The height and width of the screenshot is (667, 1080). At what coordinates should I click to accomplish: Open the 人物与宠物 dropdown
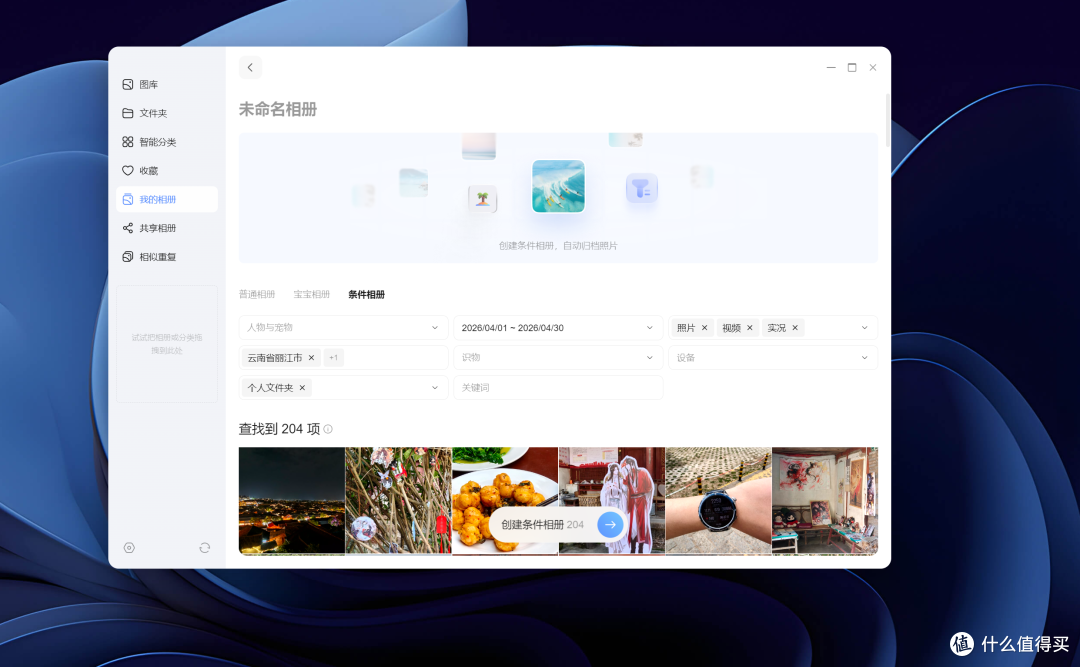point(343,328)
